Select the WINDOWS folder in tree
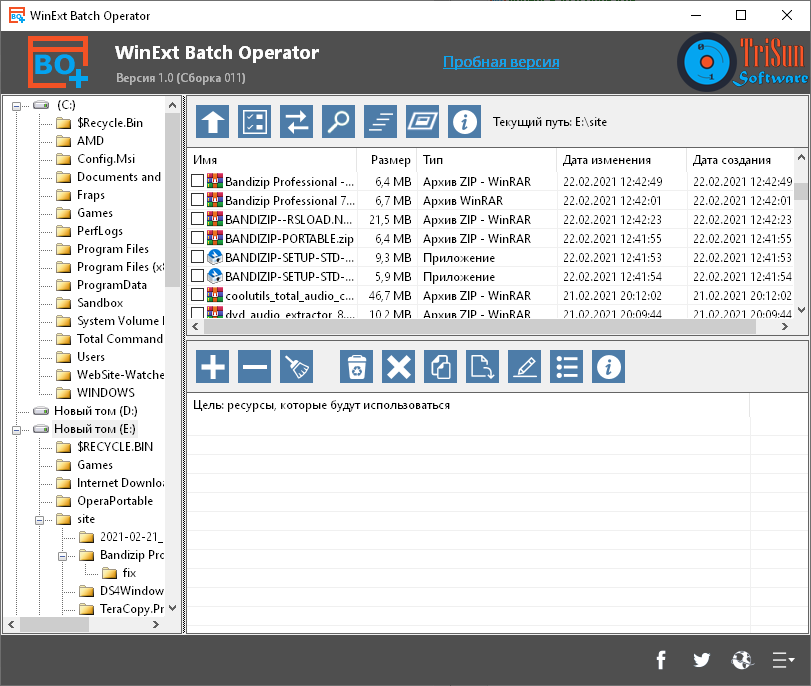The width and height of the screenshot is (811, 686). point(106,393)
